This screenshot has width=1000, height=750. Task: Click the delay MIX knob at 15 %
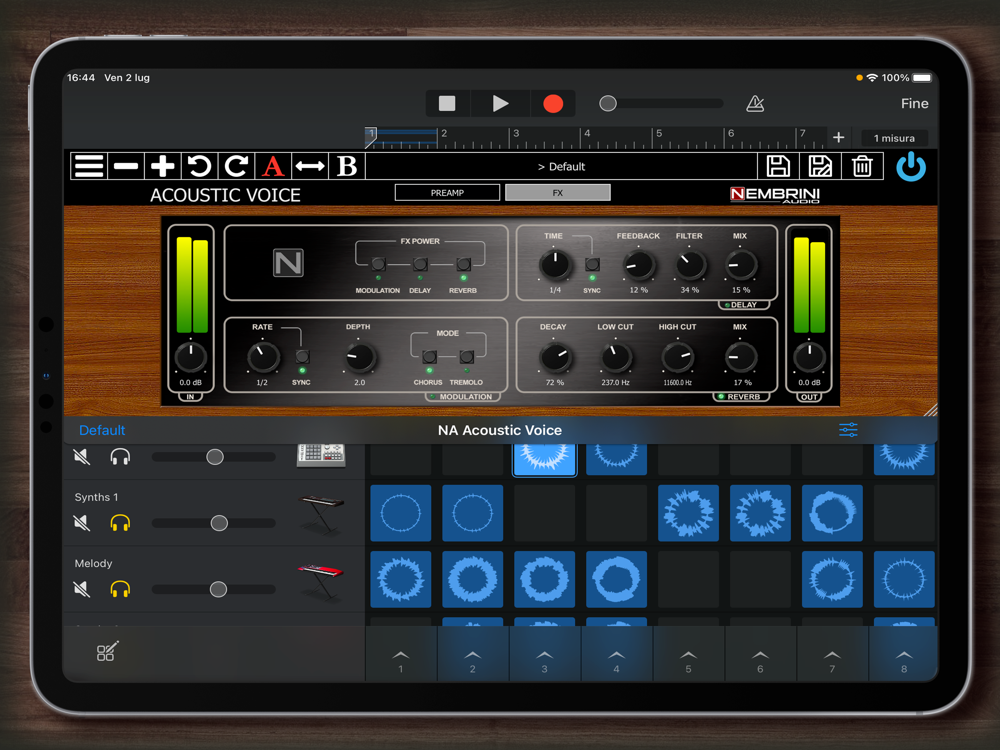pos(740,265)
